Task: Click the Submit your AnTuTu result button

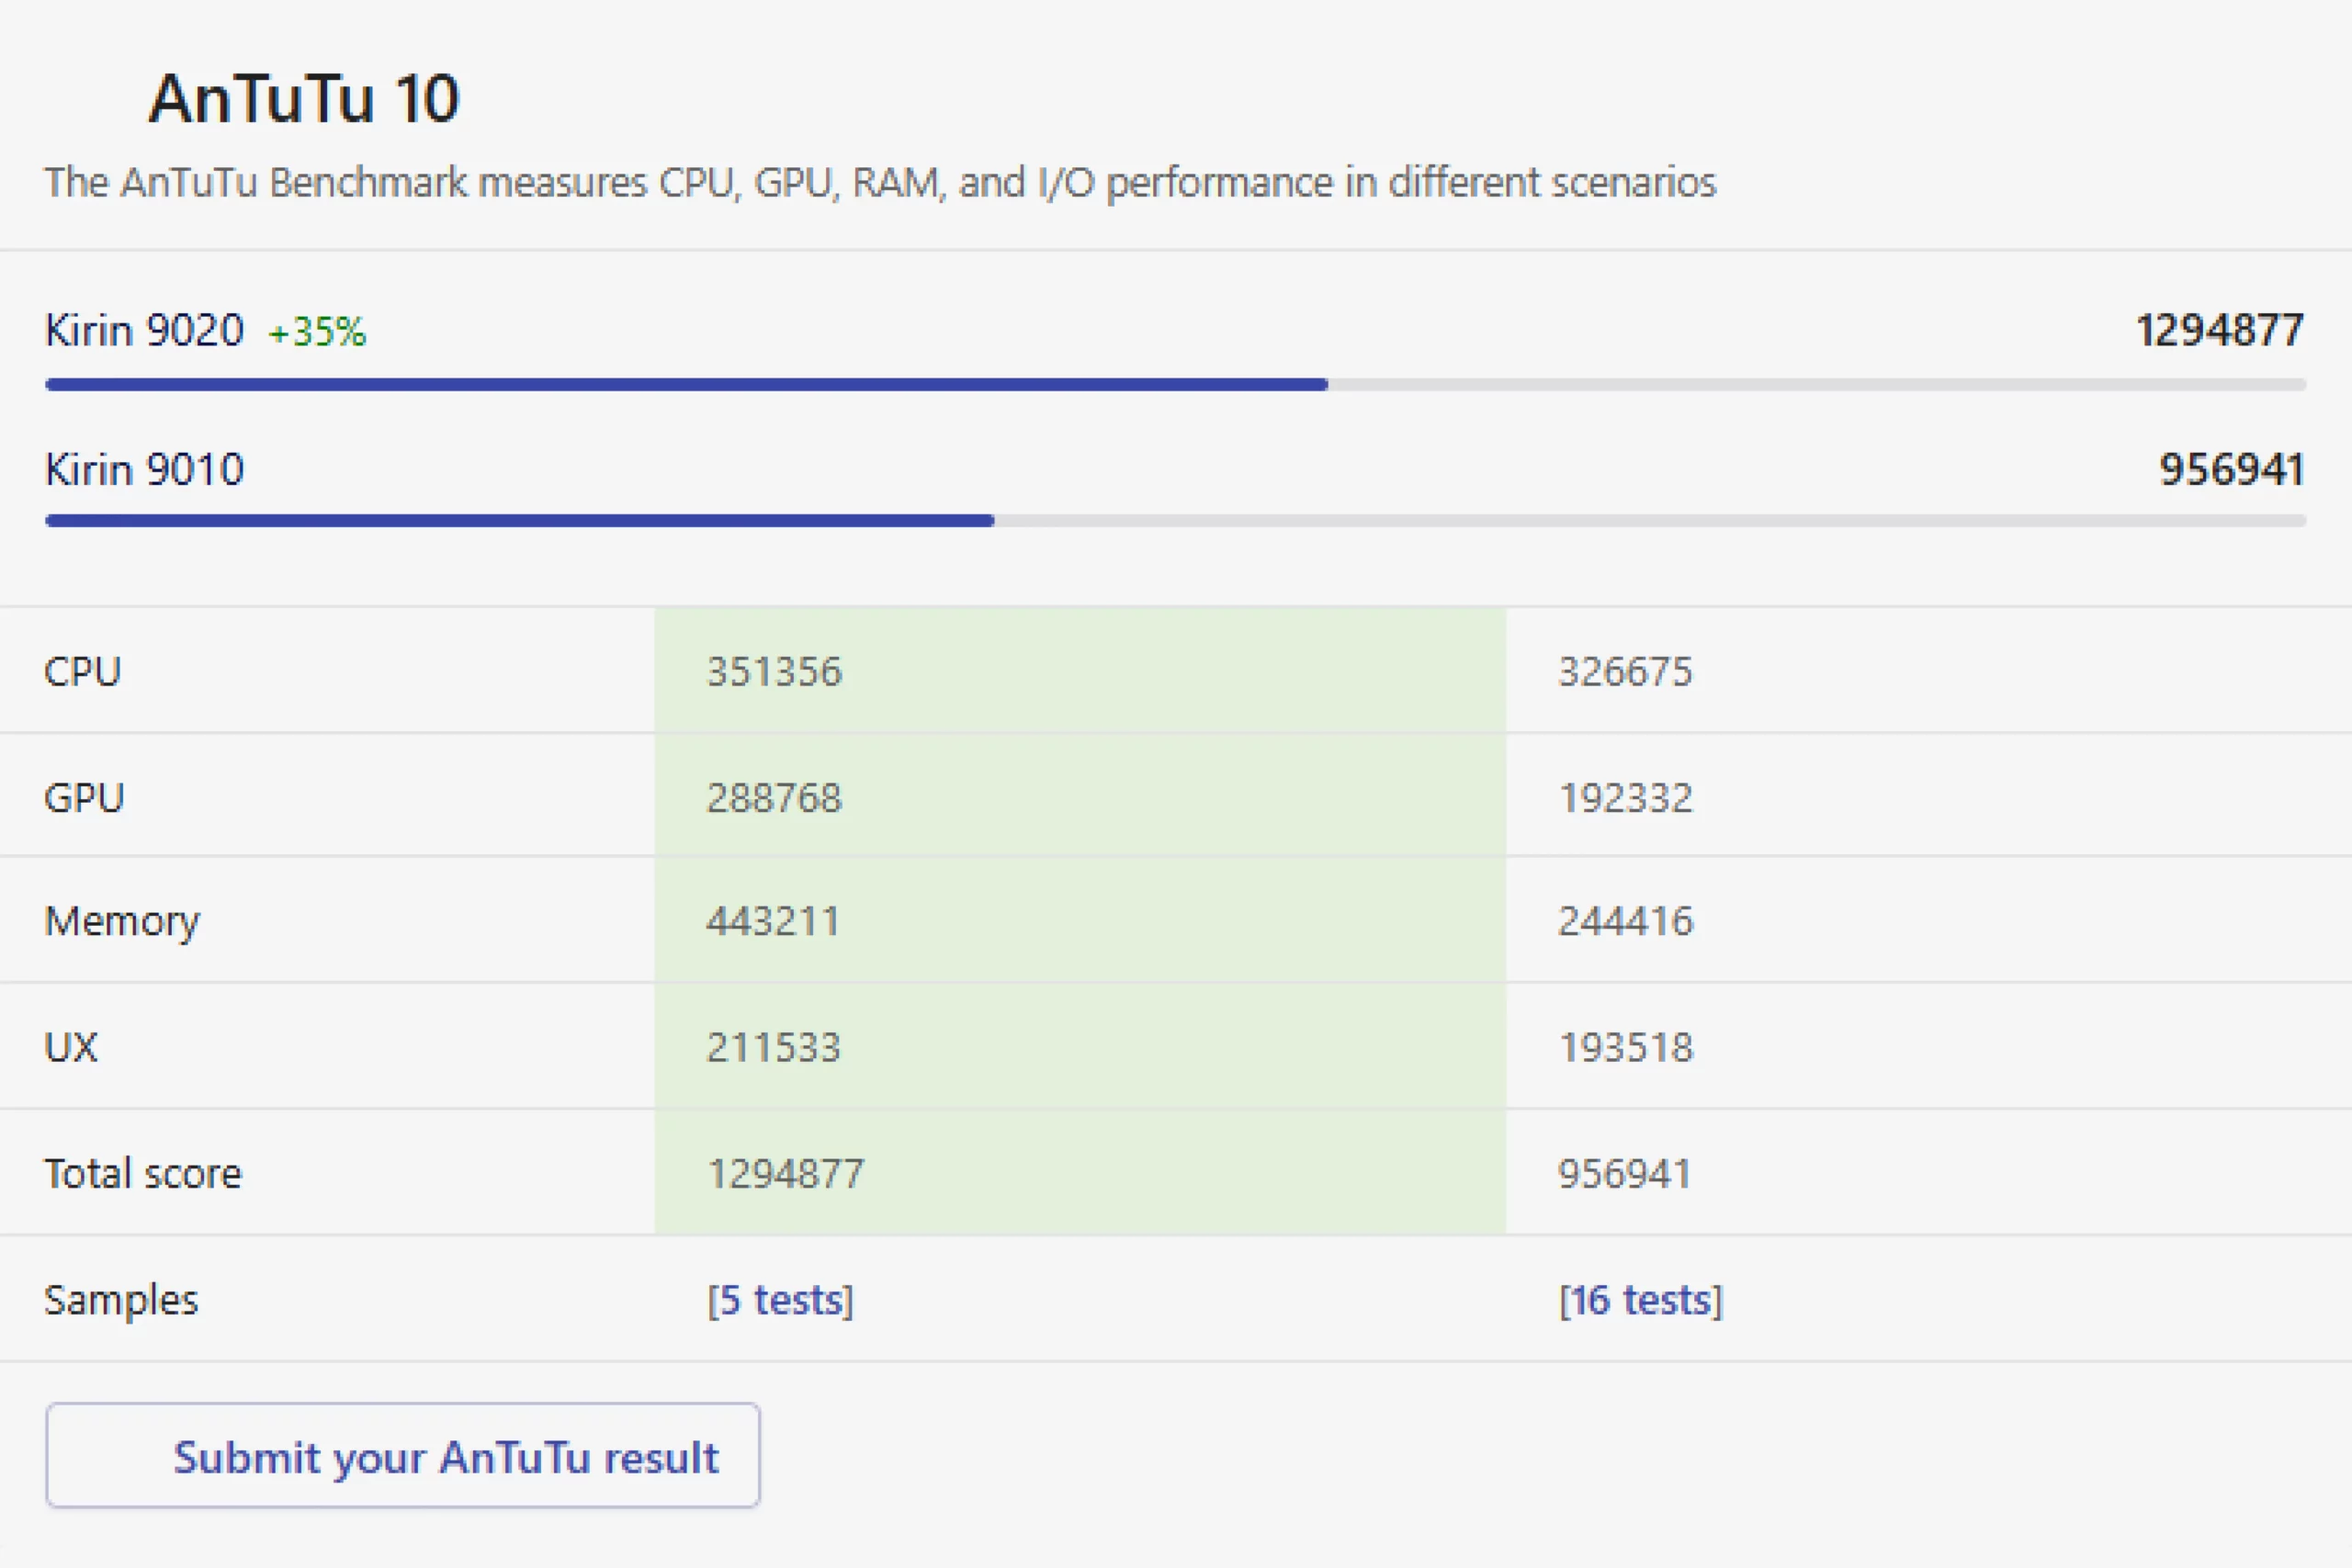Action: point(402,1456)
